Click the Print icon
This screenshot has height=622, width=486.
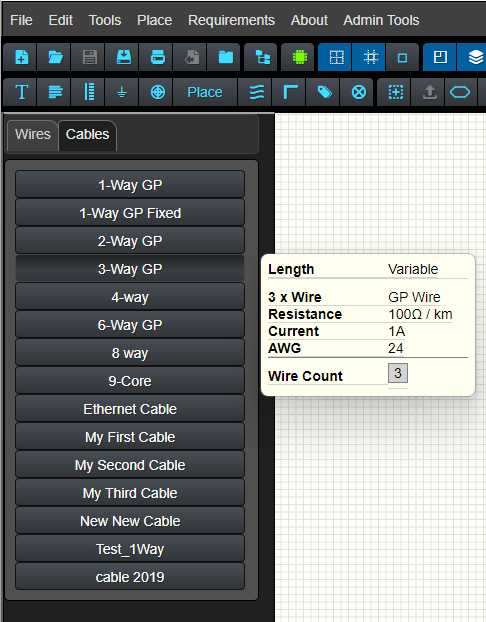pyautogui.click(x=158, y=58)
